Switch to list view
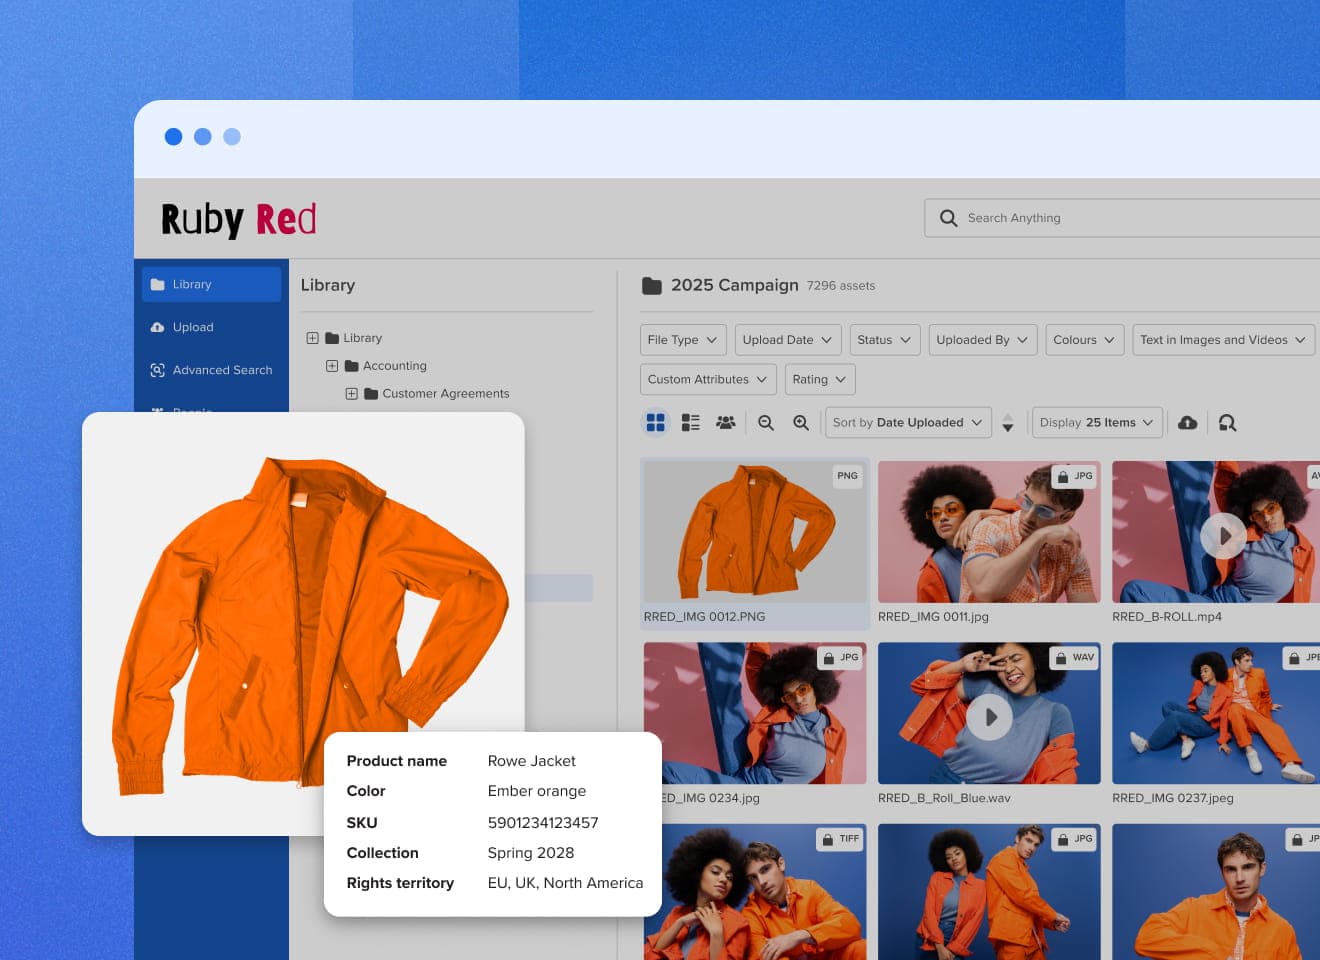1320x960 pixels. (x=691, y=423)
